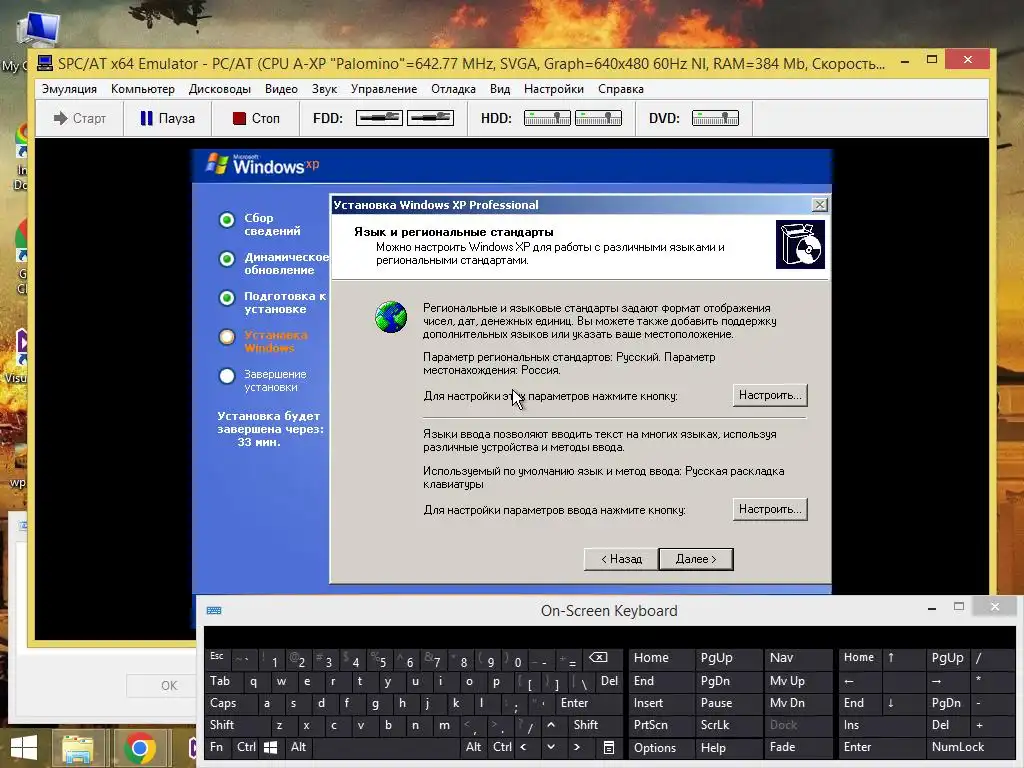
Task: Open the Компьютер menu
Action: [x=142, y=89]
